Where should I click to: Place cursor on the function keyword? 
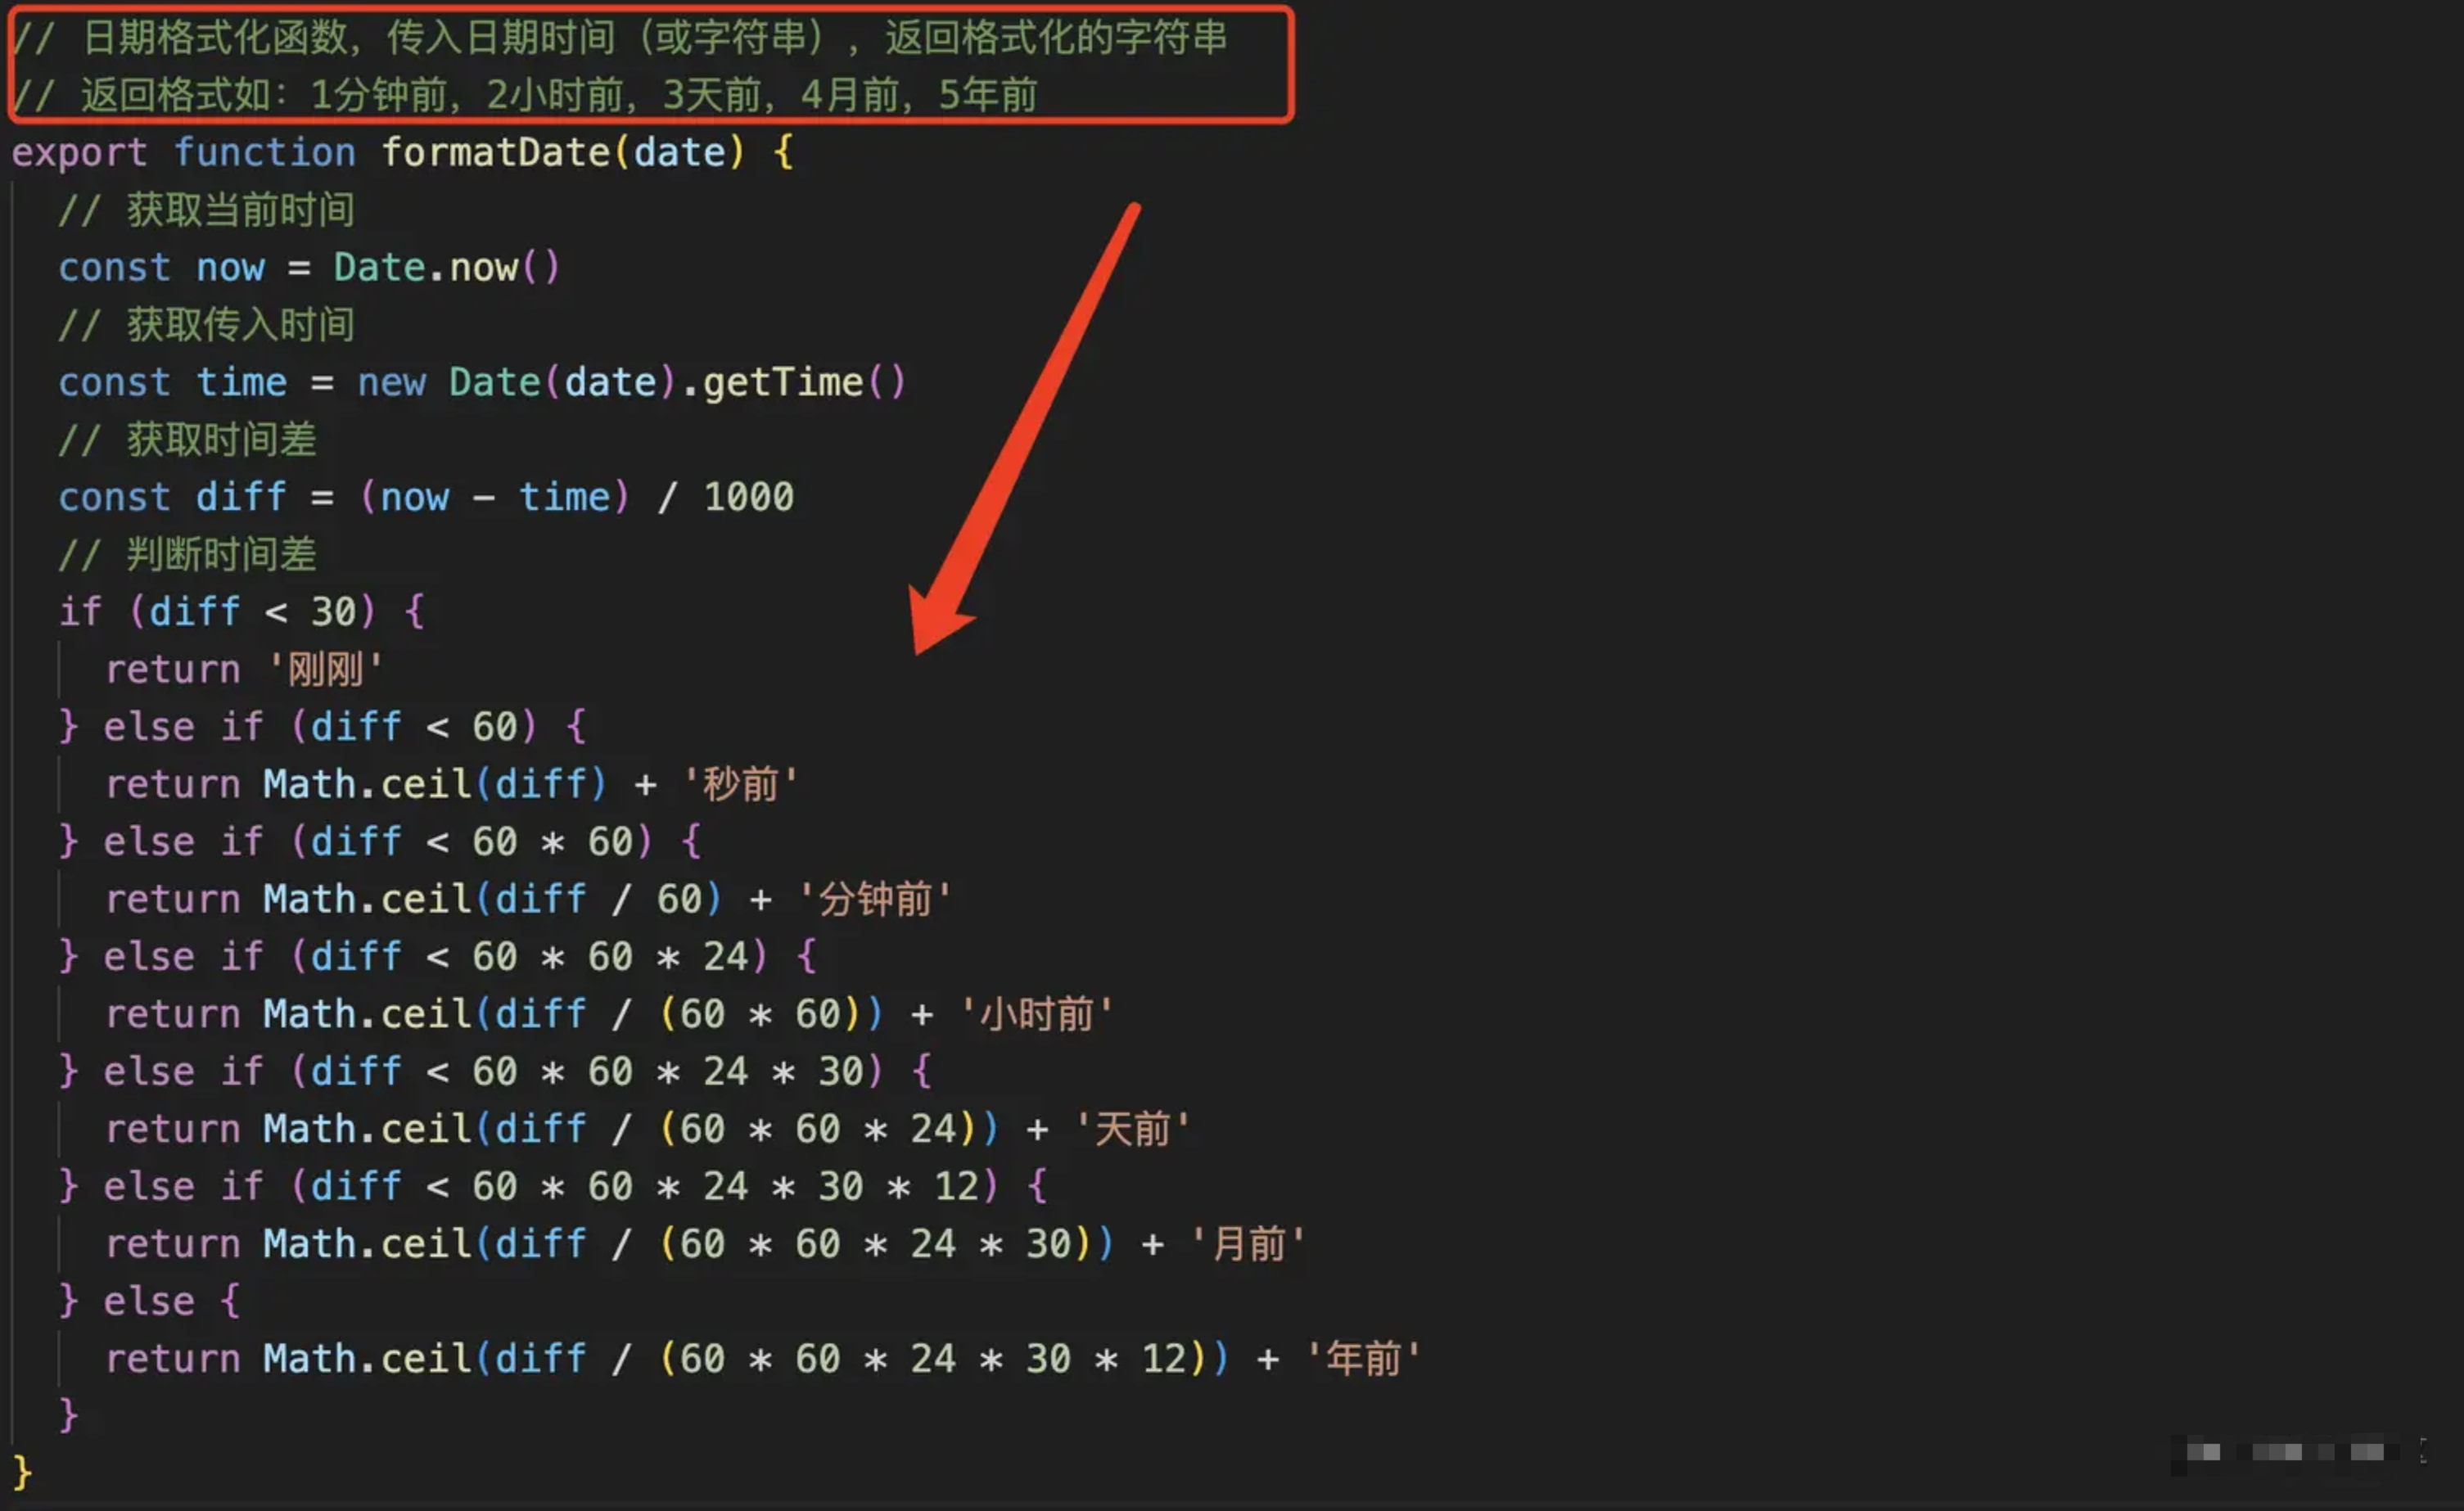[x=264, y=153]
